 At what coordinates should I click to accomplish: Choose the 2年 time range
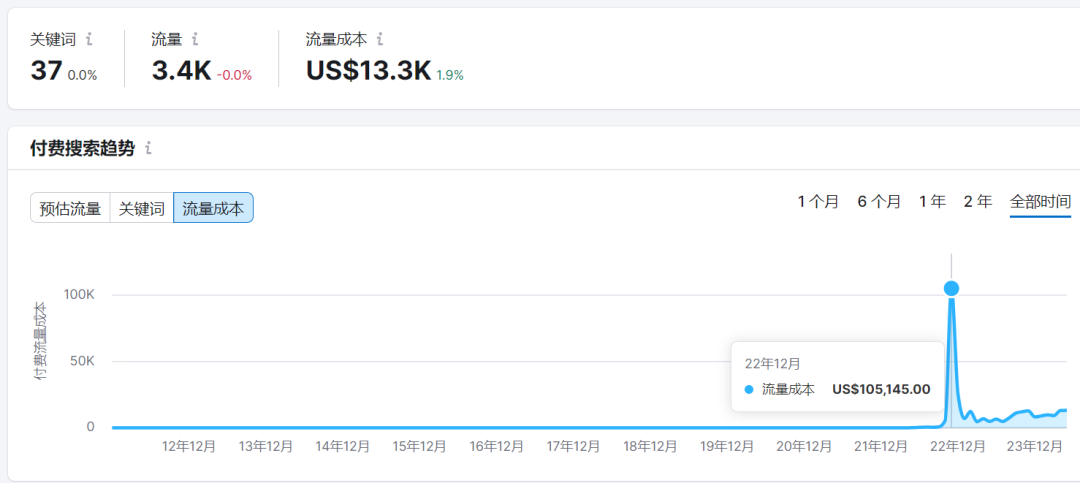(977, 201)
